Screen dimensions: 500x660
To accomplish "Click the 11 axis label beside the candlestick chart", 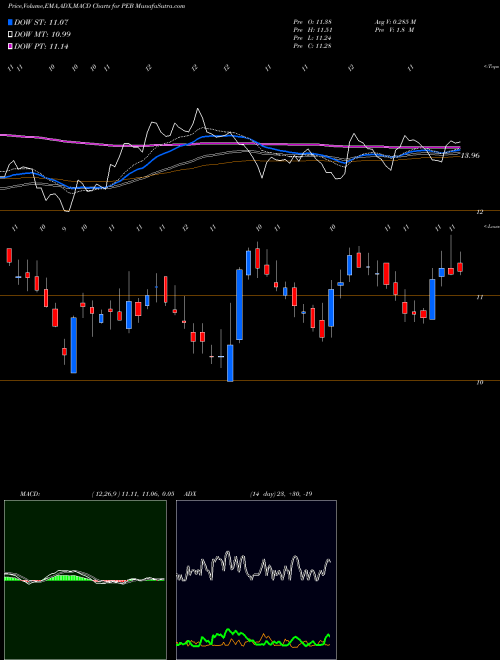I will pos(479,298).
